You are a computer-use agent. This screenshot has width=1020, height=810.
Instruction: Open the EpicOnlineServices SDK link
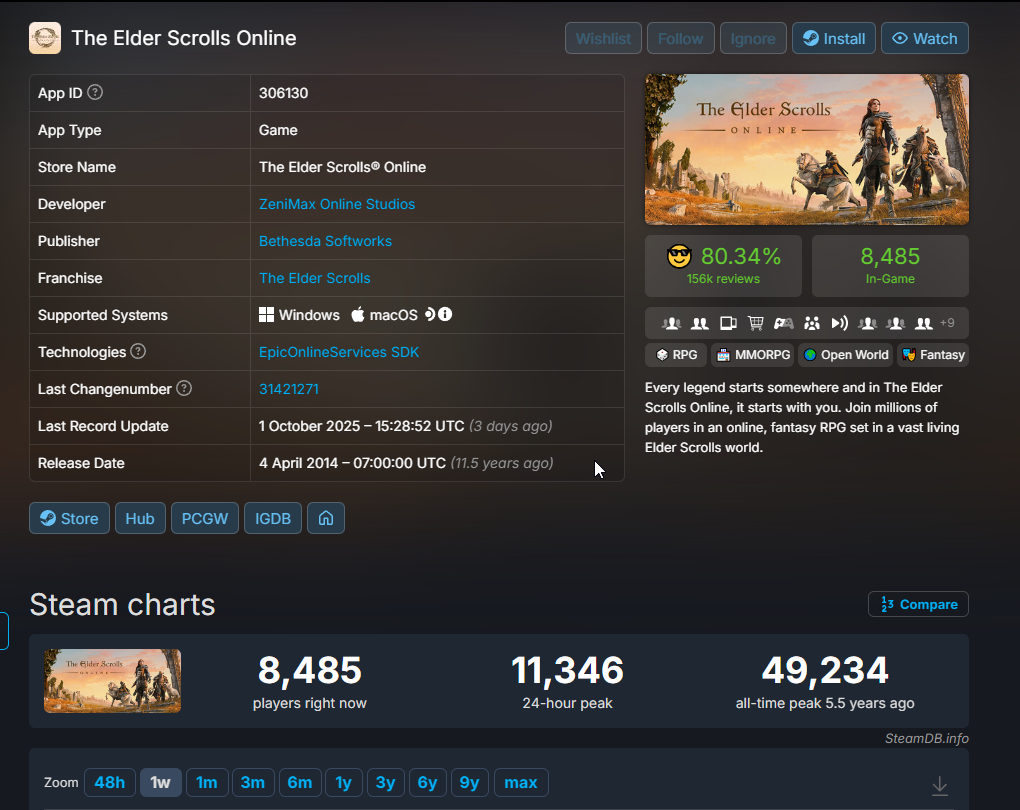[x=339, y=352]
